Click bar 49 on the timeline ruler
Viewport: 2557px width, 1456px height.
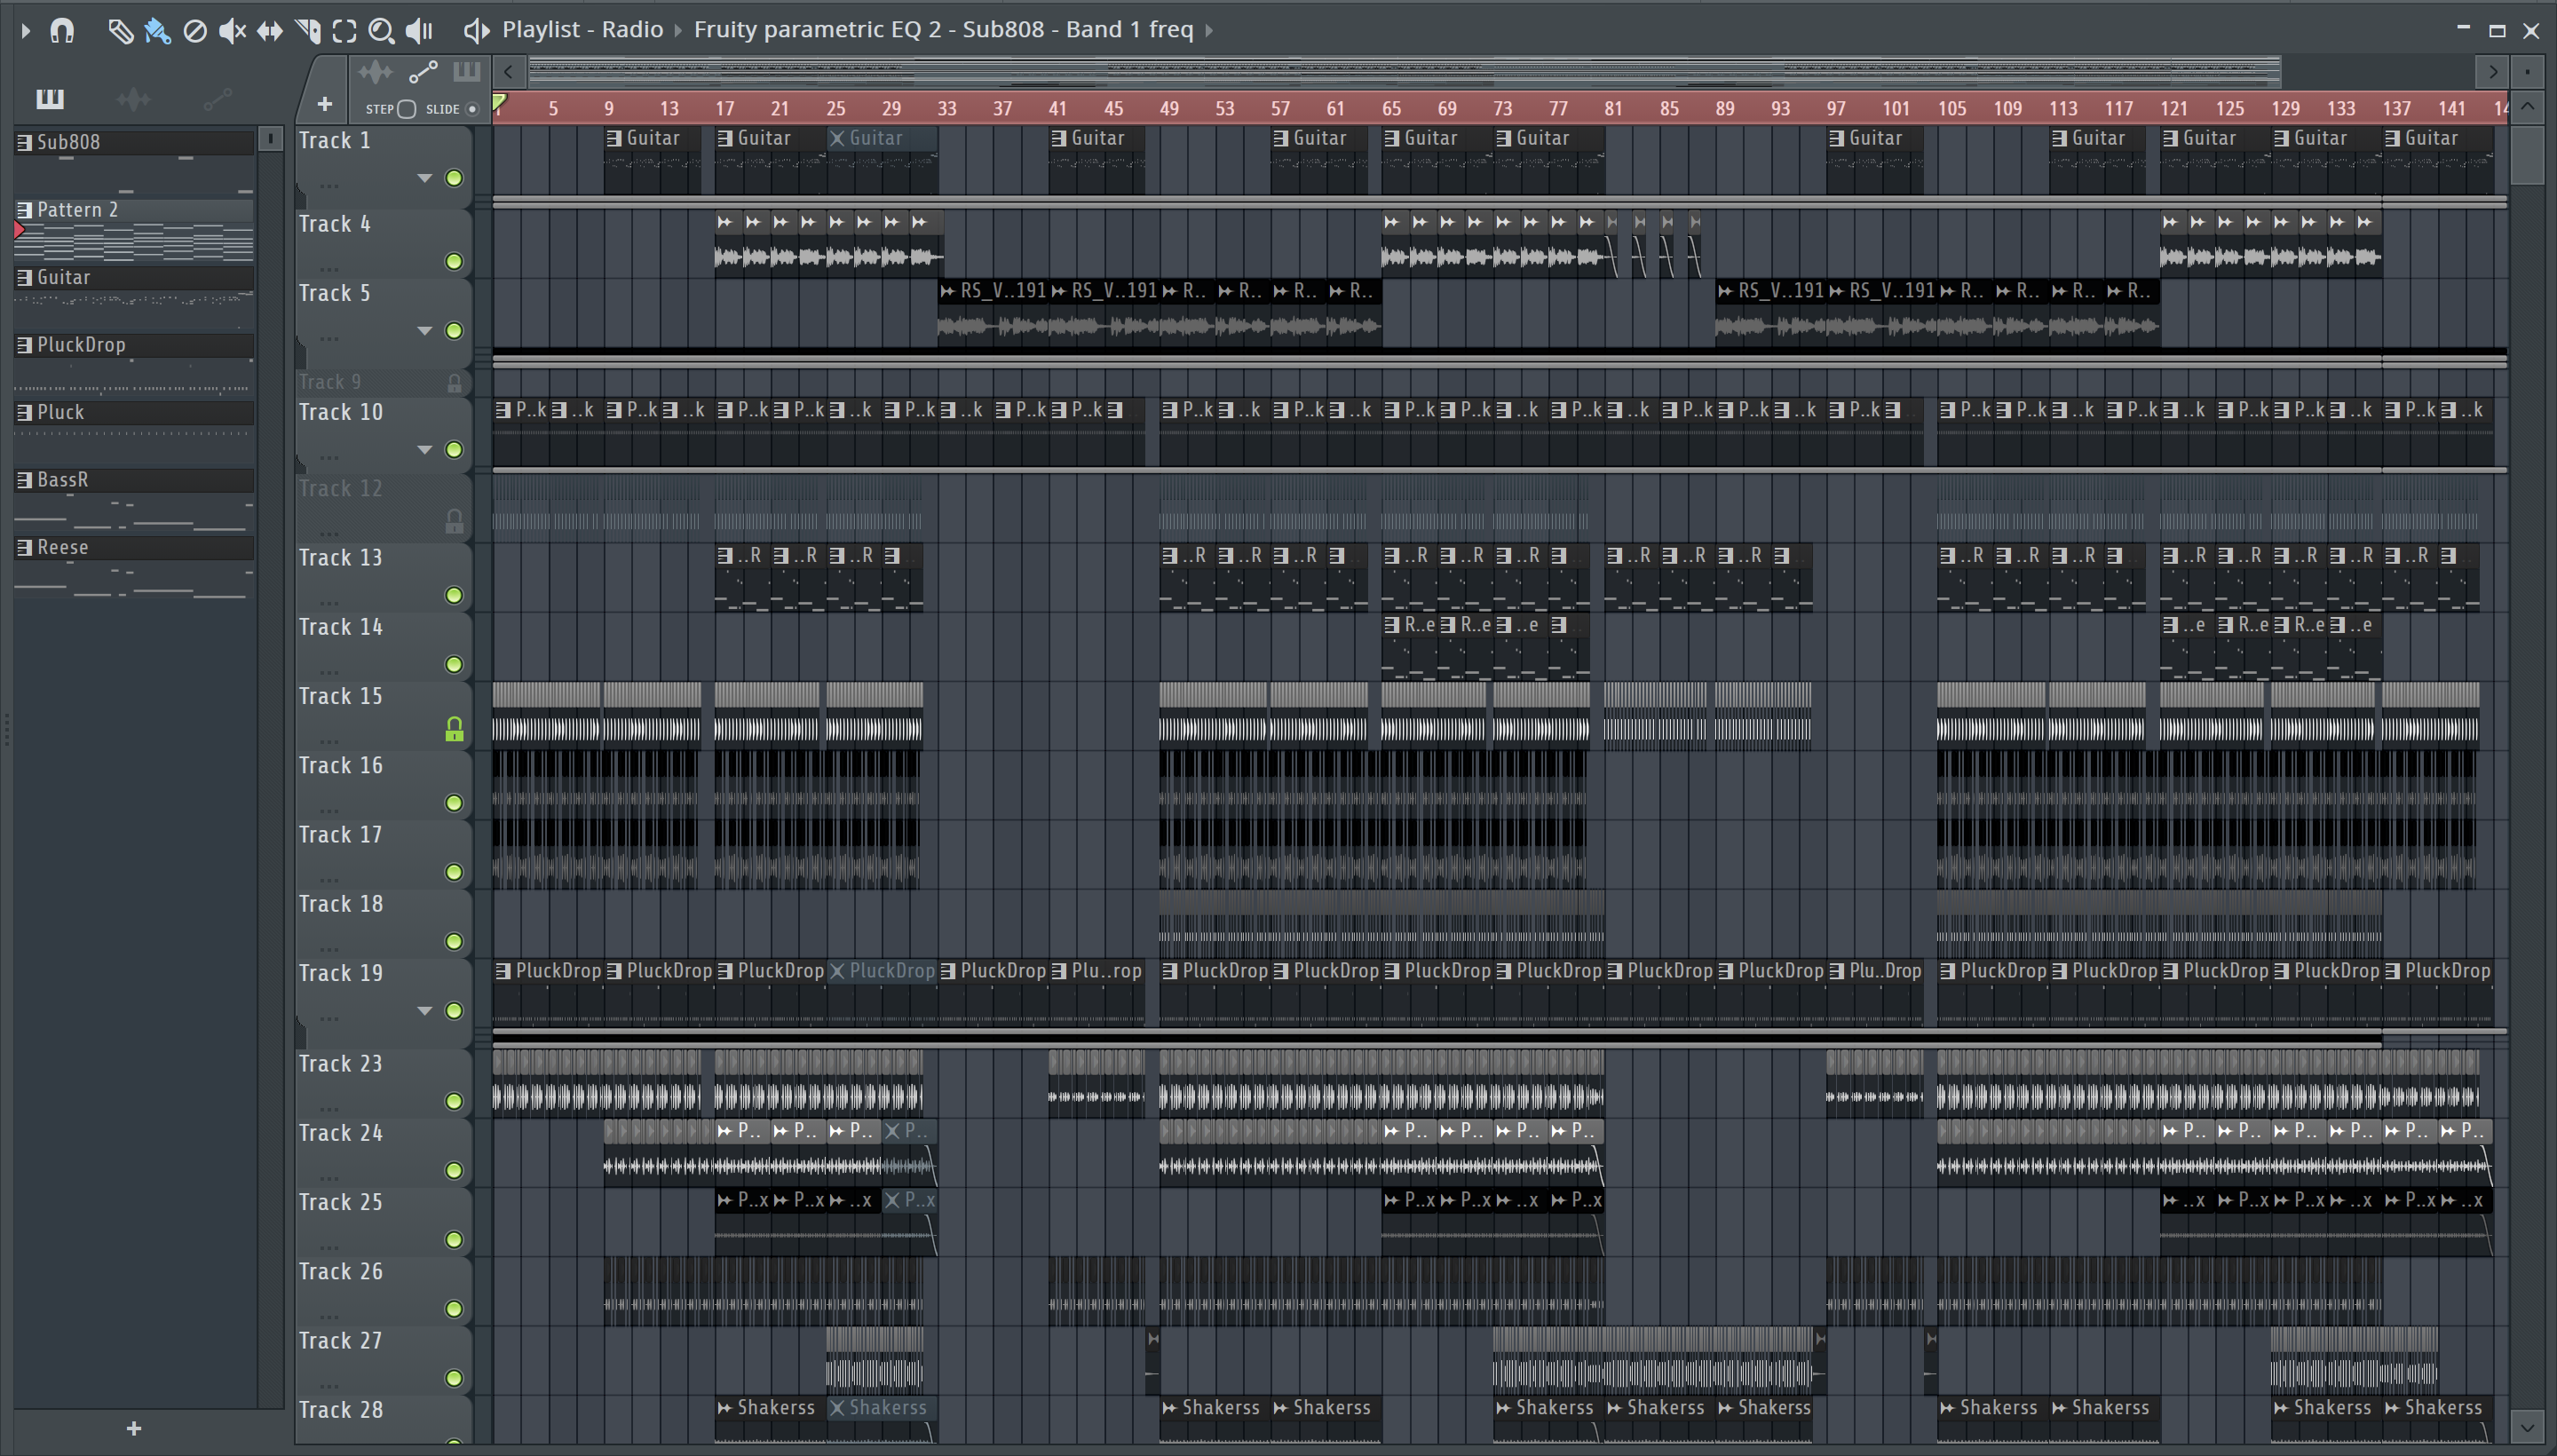[1168, 108]
